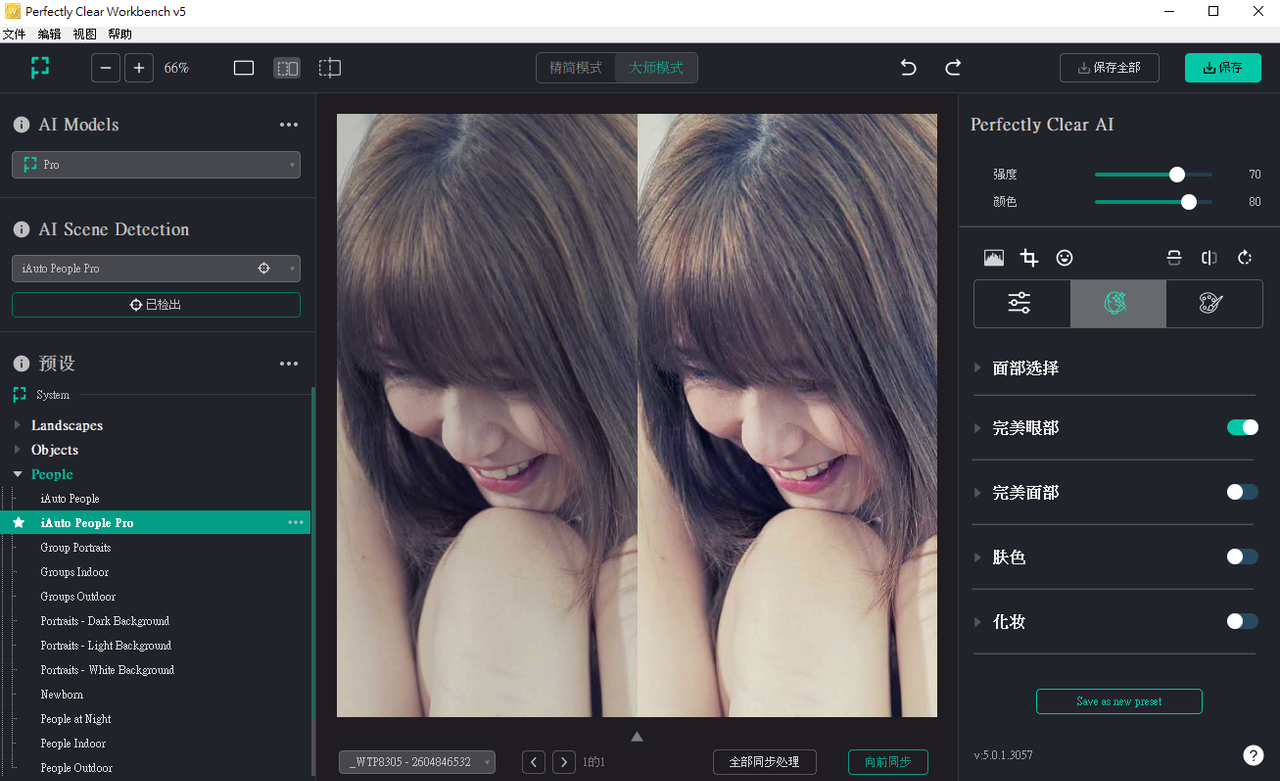This screenshot has height=781, width=1280.
Task: Click the 强度 slider handle
Action: 1177,175
